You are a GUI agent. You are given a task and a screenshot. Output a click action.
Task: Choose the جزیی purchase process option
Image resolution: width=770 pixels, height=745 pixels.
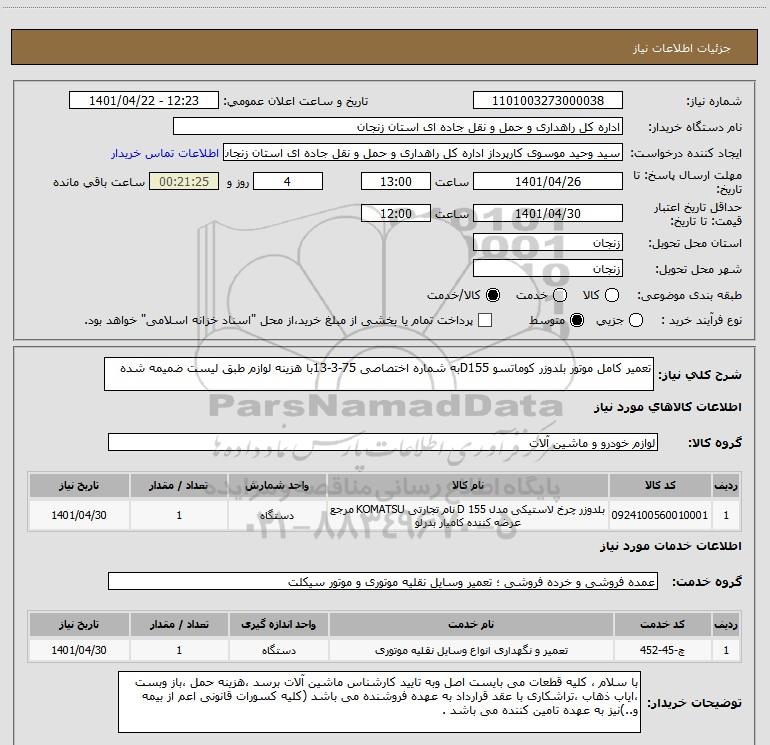[636, 321]
